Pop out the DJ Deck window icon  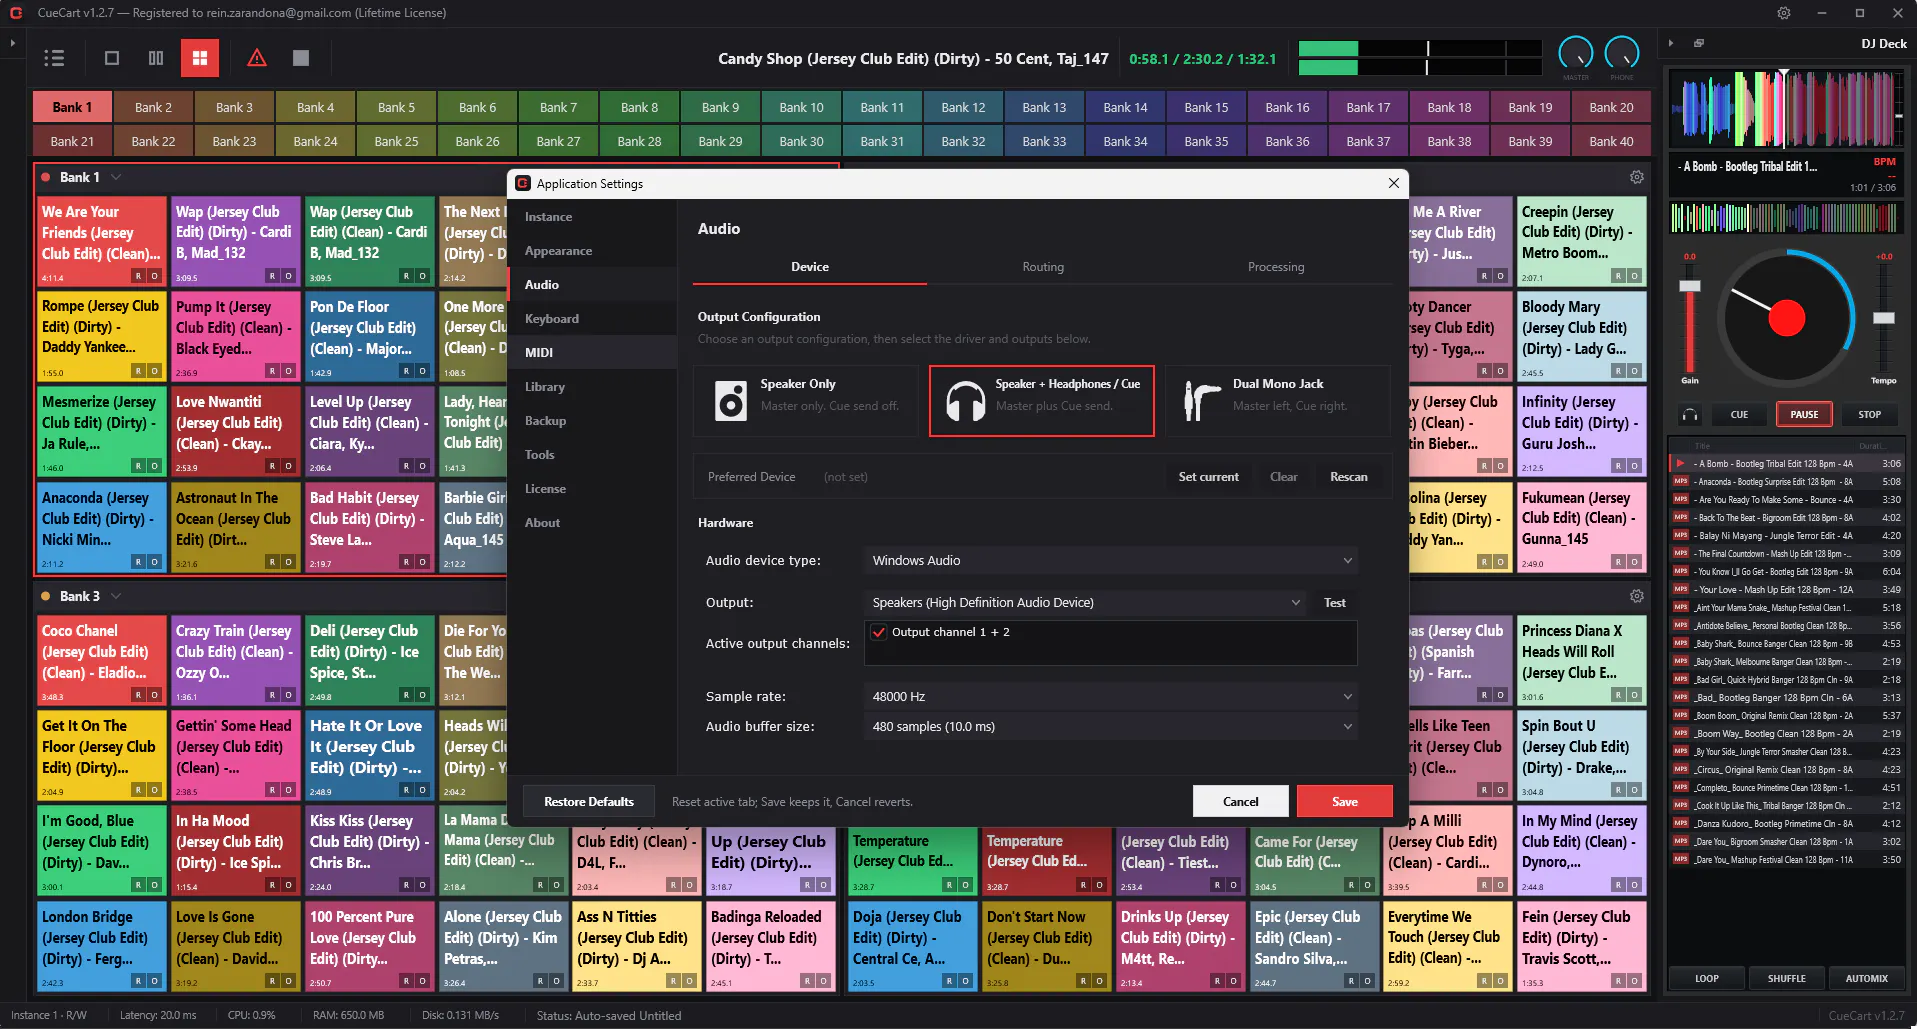pyautogui.click(x=1698, y=43)
